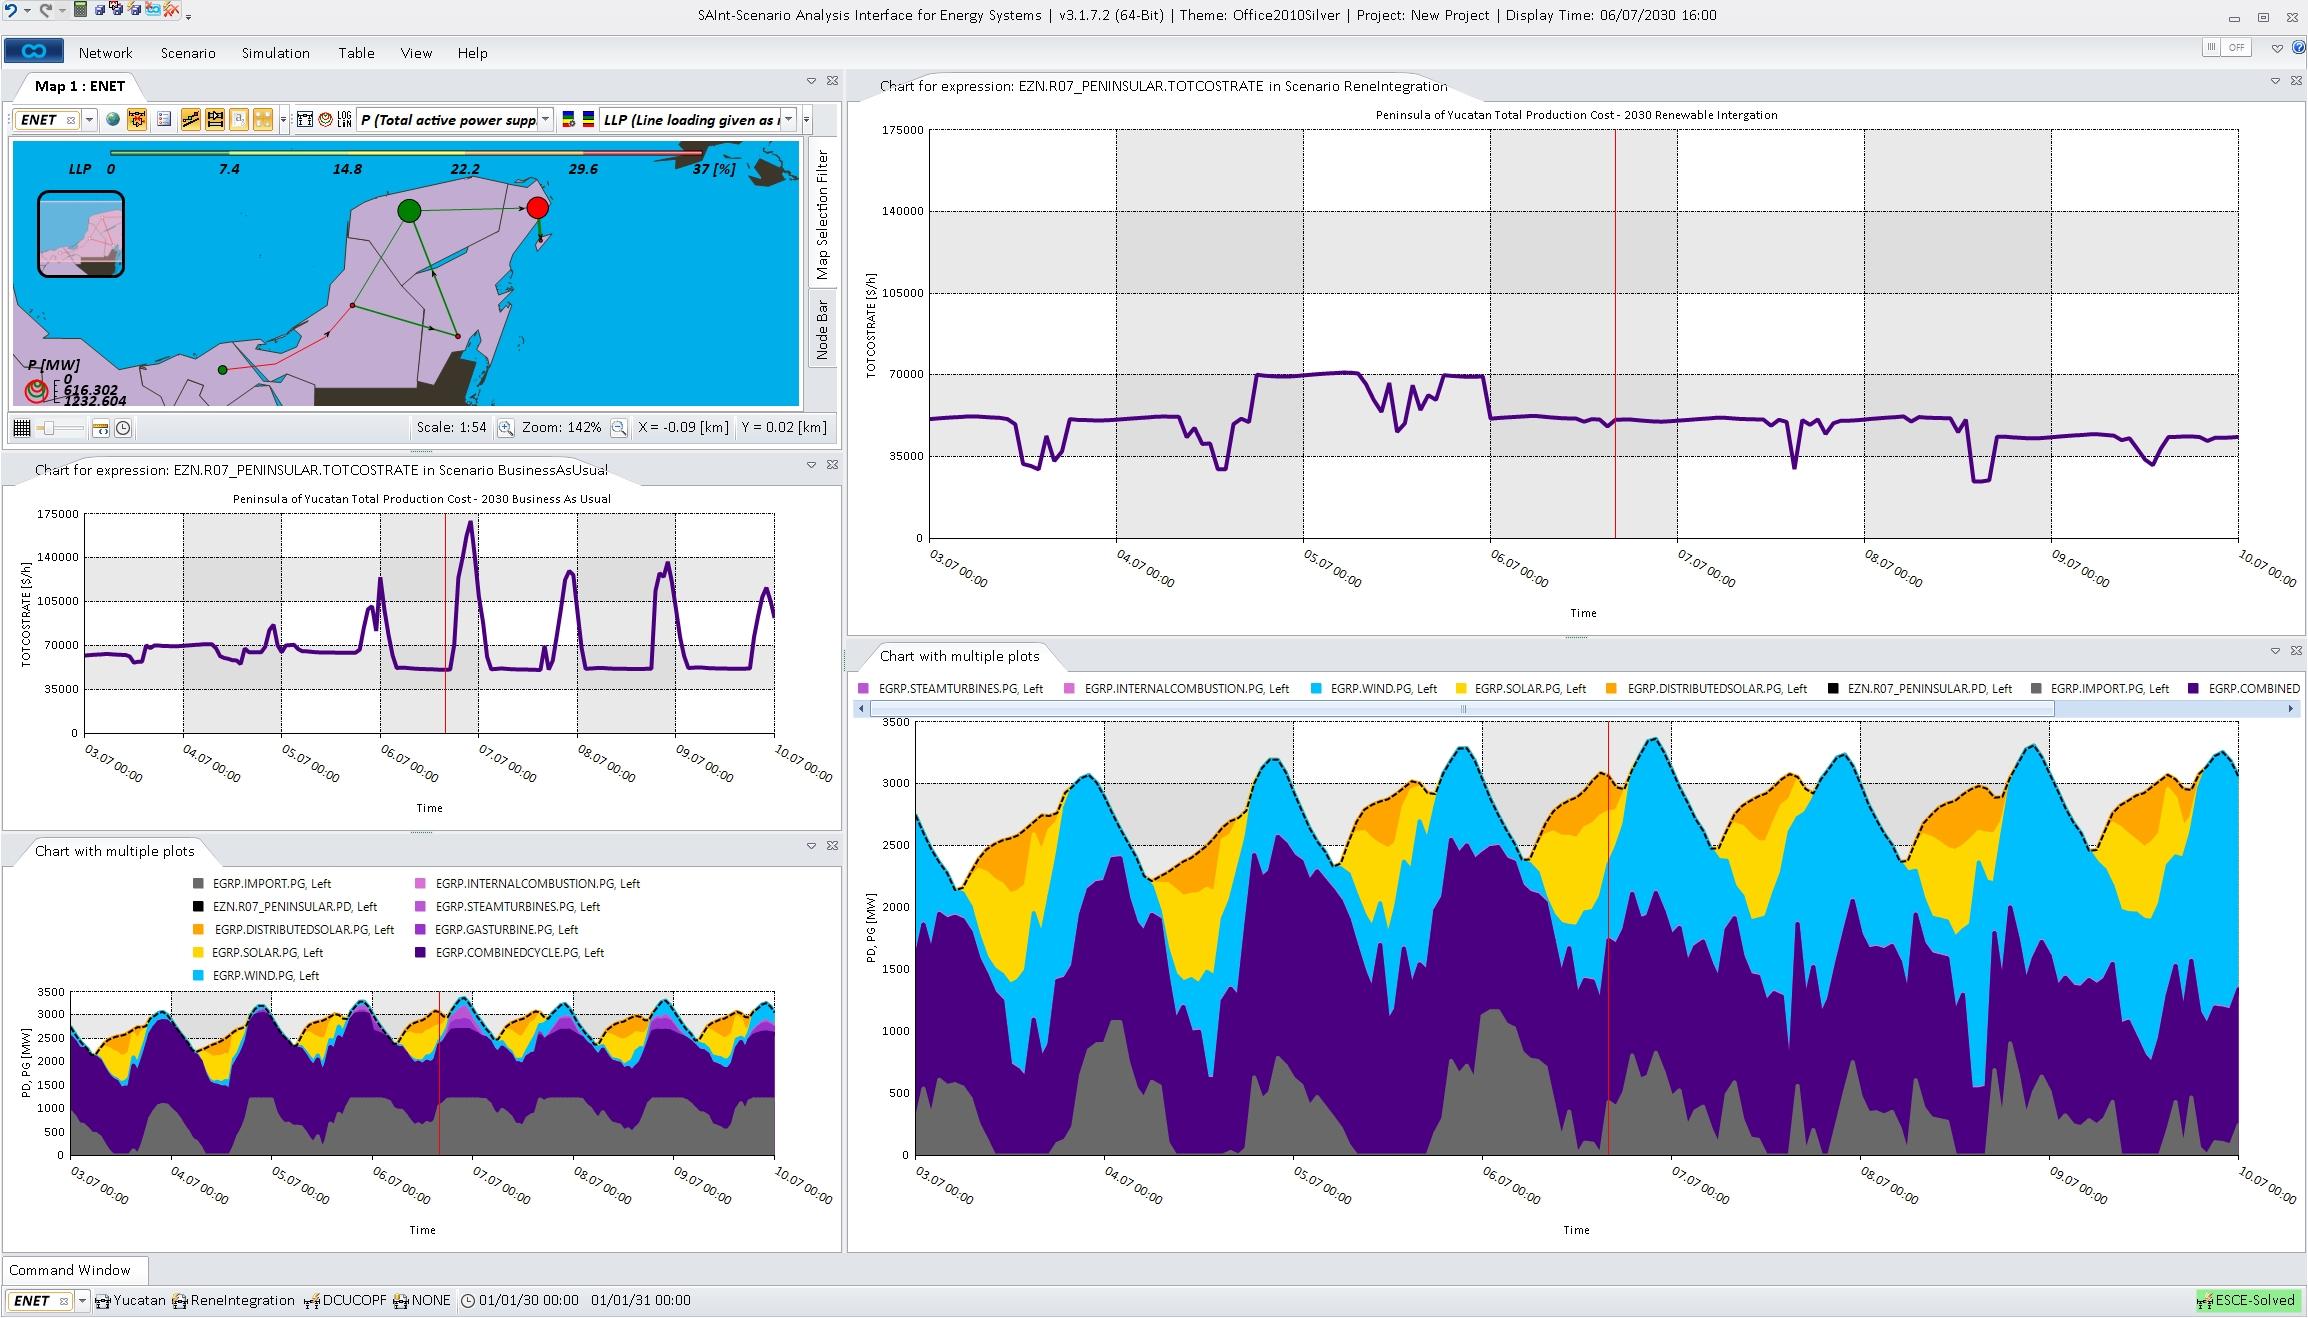Open the LLP line loading dropdown
The width and height of the screenshot is (2308, 1318).
789,120
